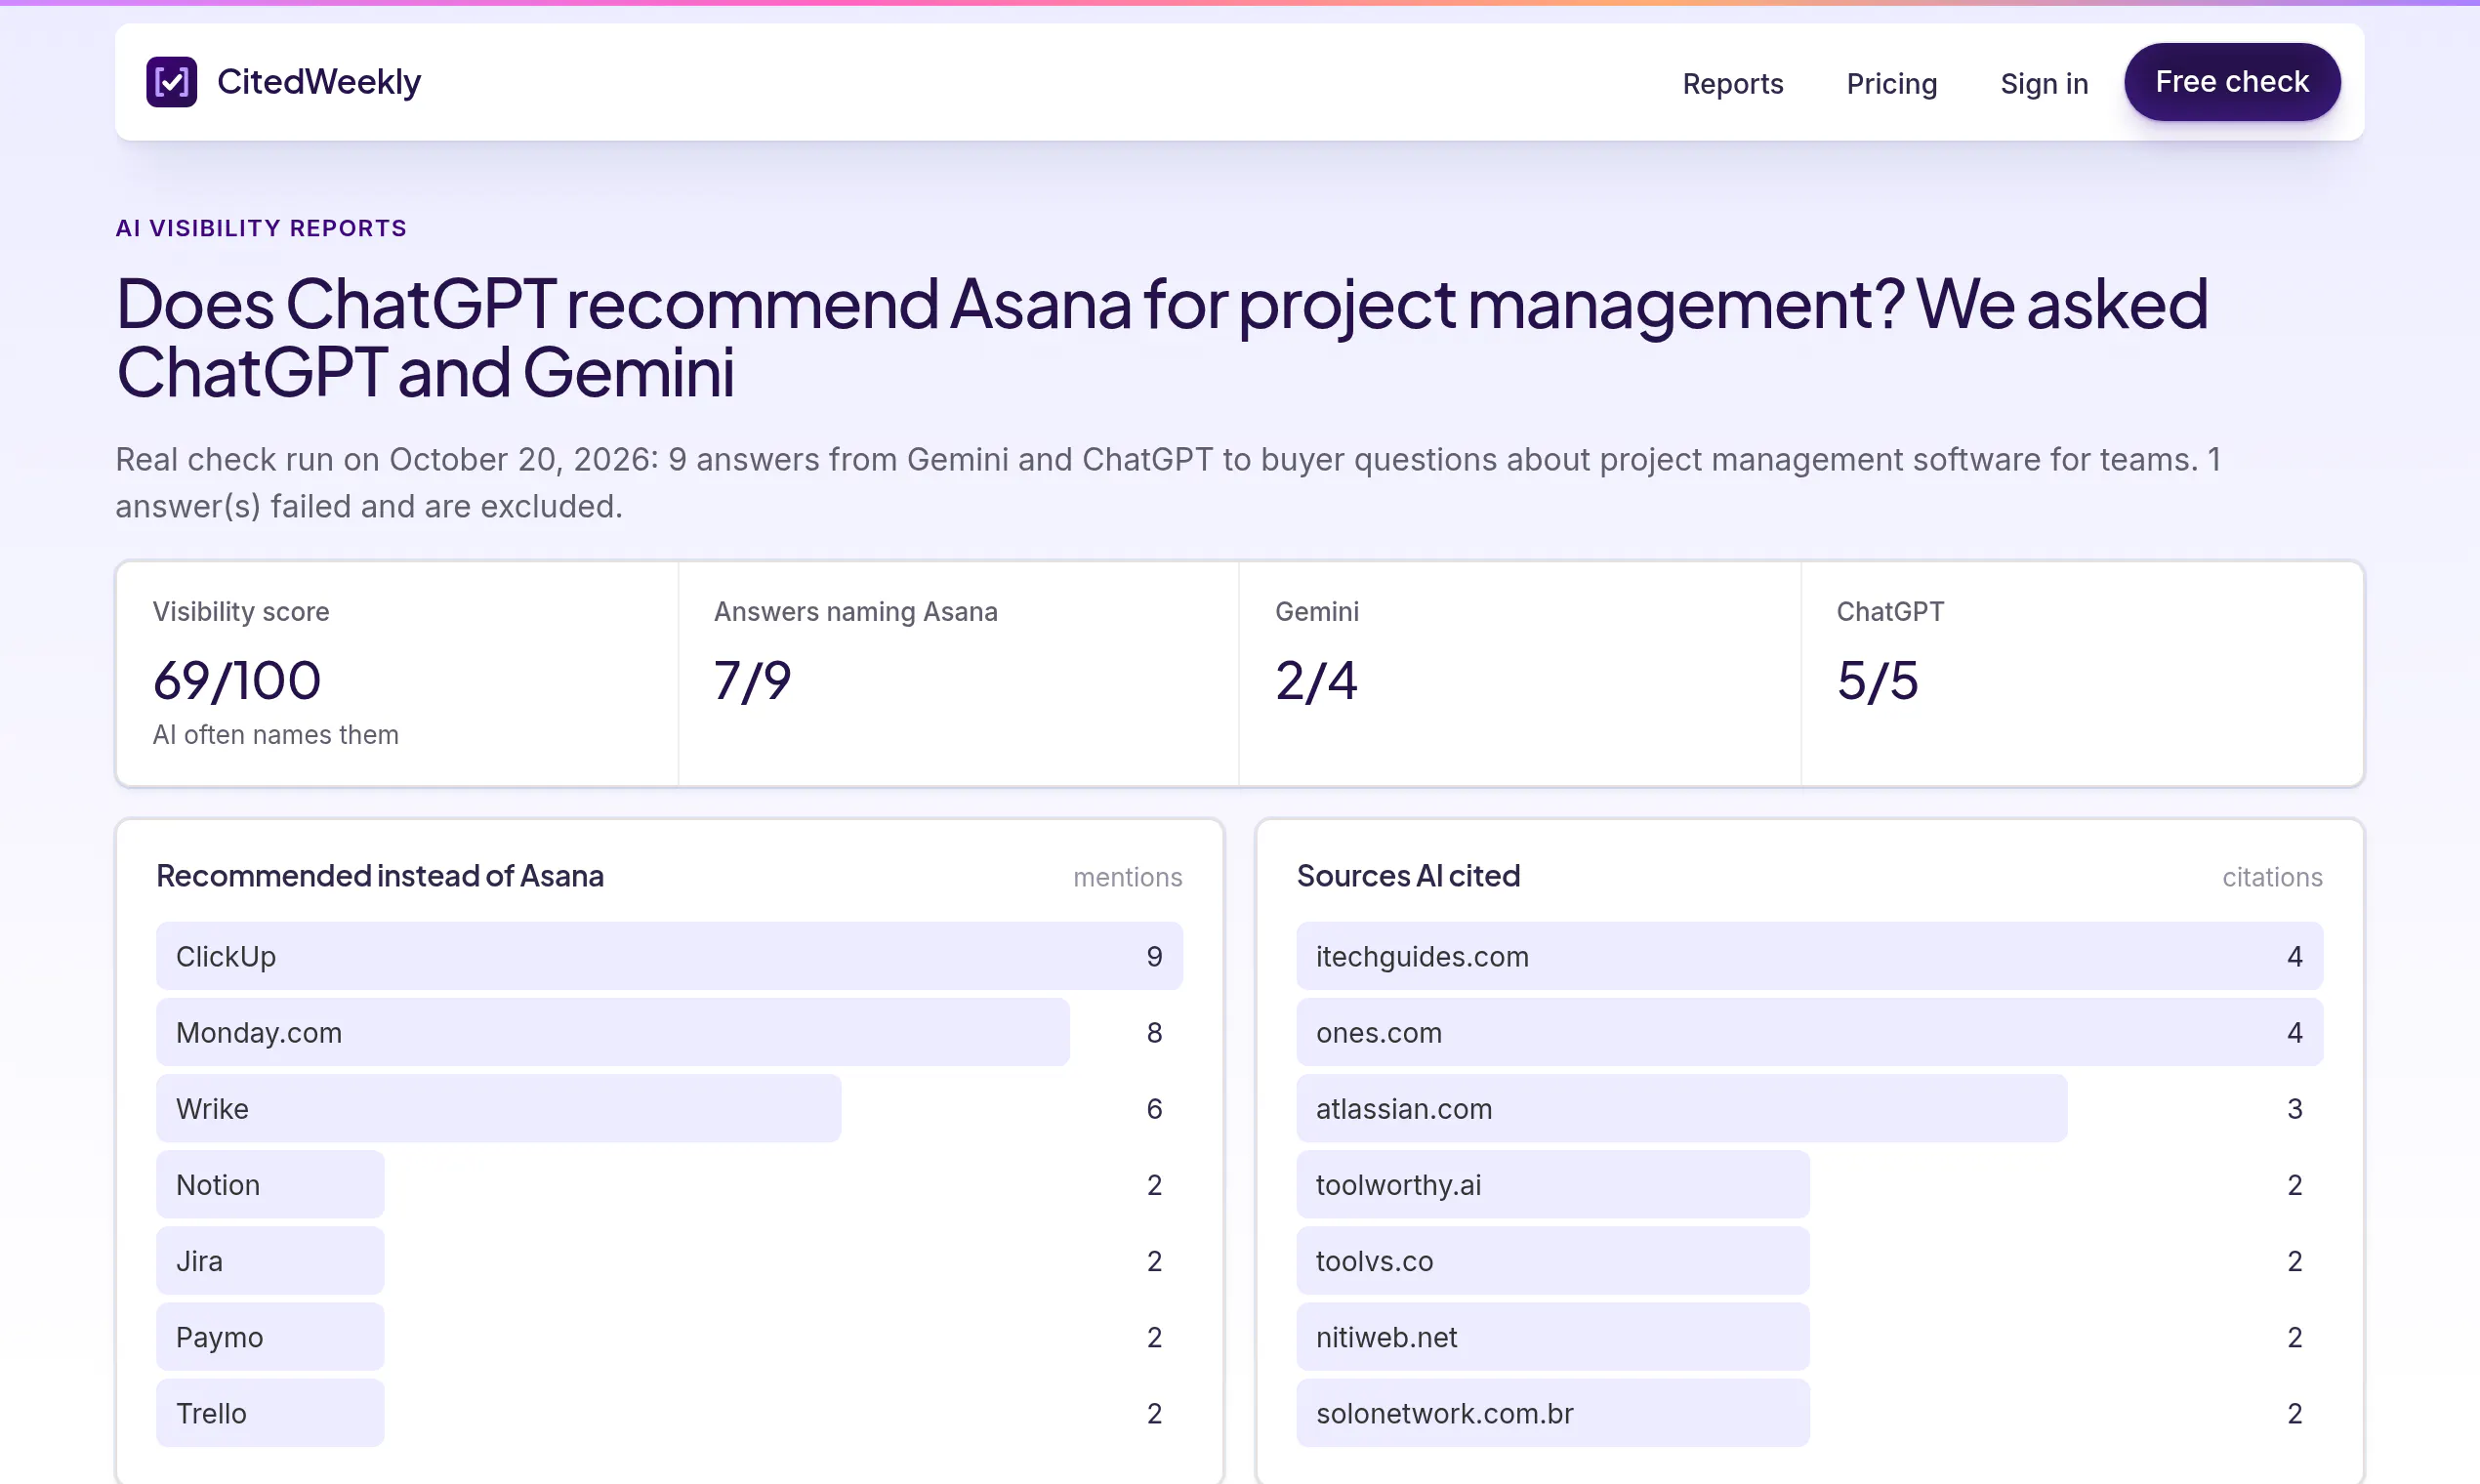The width and height of the screenshot is (2480, 1484).
Task: Click the 'Recommended instead of Asana' heading
Action: (x=380, y=876)
